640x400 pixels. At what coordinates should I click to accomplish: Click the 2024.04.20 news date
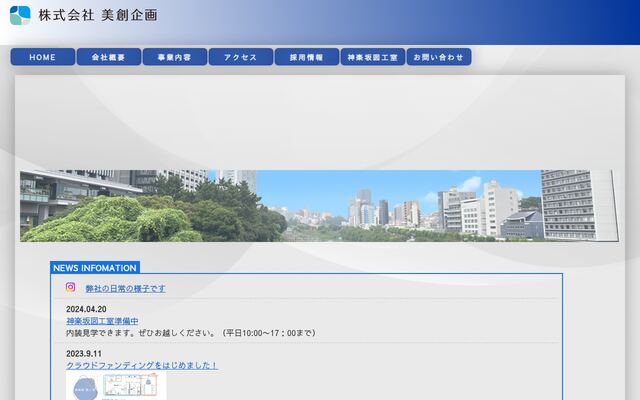[x=86, y=309]
